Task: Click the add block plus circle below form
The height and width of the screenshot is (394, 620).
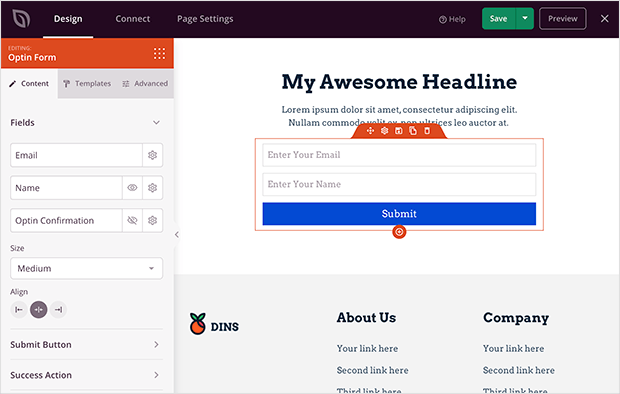Action: (399, 232)
